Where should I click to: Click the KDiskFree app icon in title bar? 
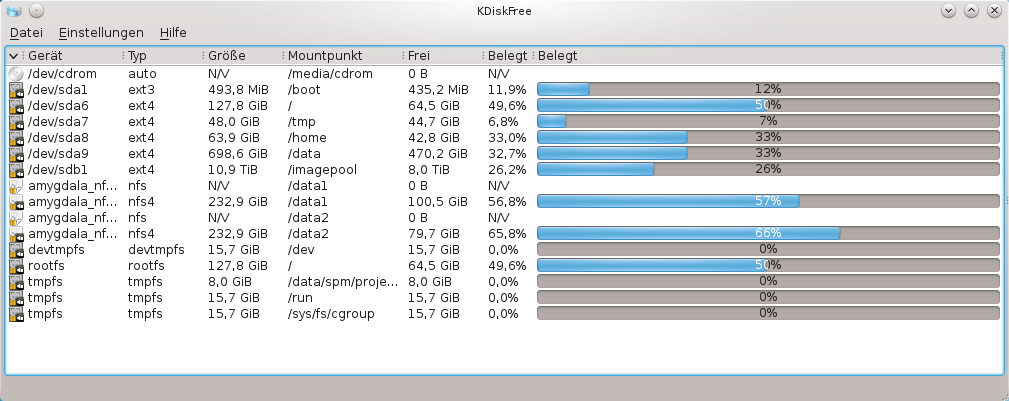pyautogui.click(x=14, y=11)
